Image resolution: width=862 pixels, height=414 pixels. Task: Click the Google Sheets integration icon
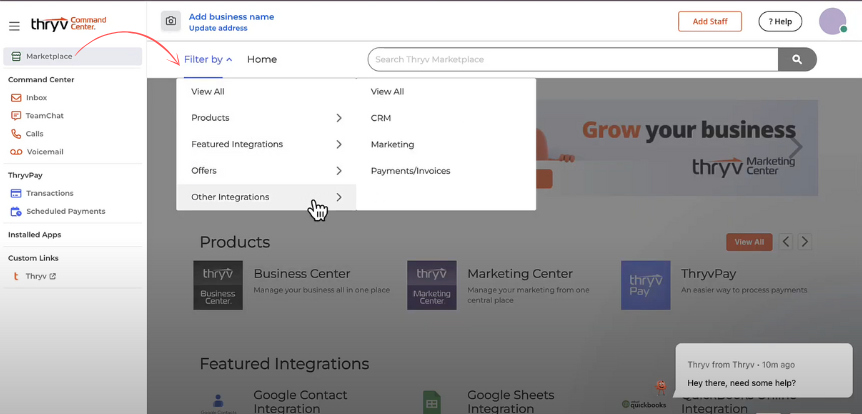pyautogui.click(x=432, y=402)
